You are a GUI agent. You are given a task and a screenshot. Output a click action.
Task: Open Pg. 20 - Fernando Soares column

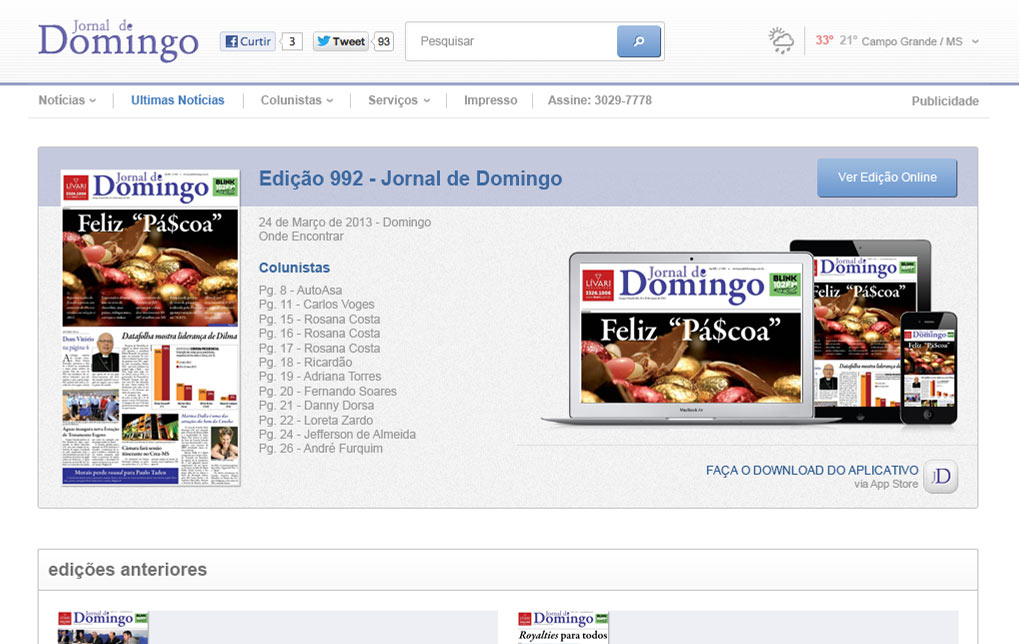(328, 392)
